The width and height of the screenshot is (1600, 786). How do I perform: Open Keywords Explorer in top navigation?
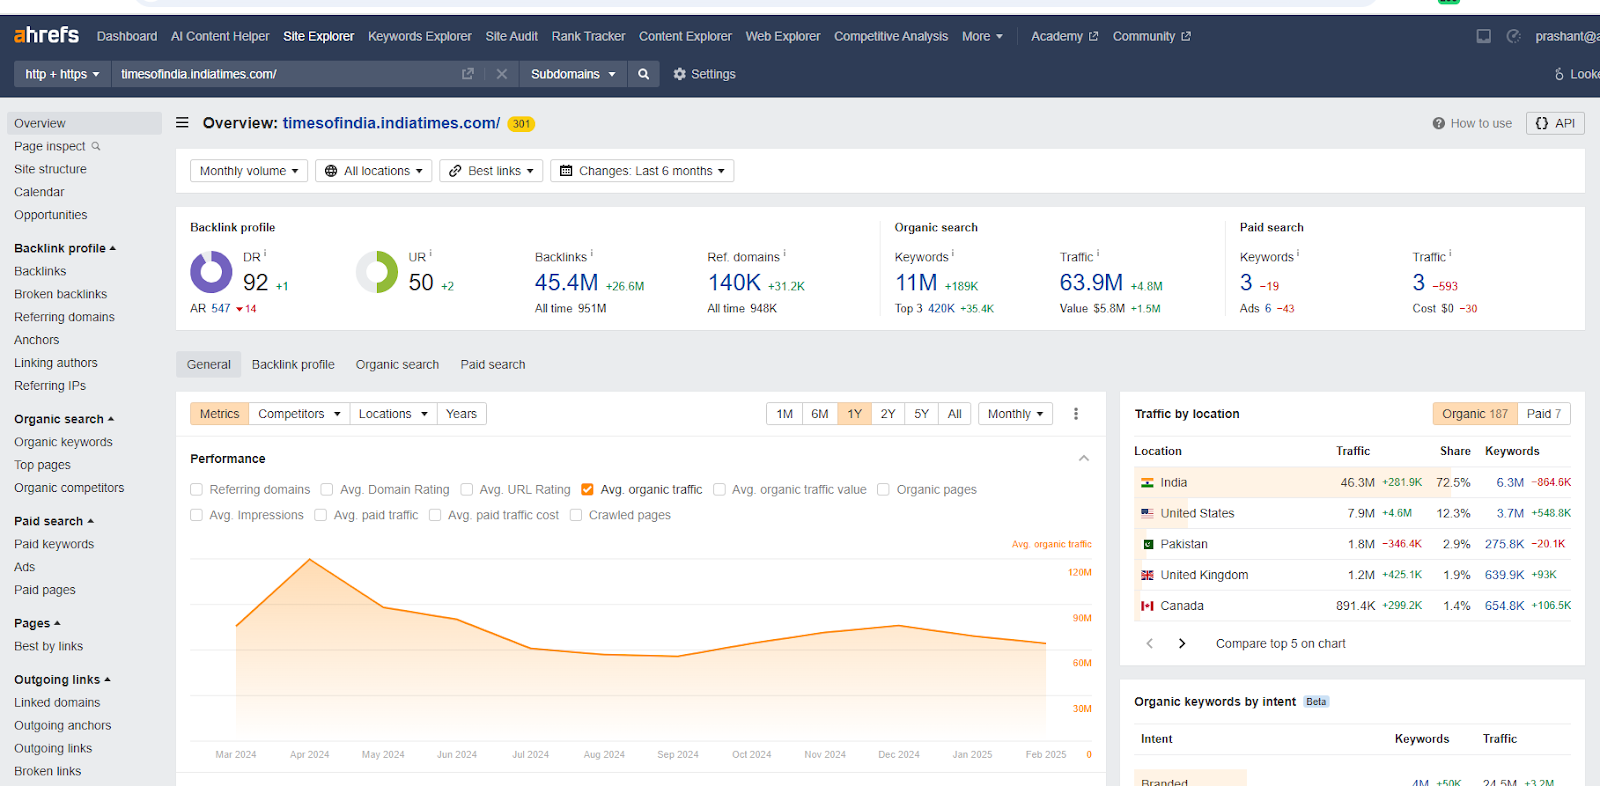[419, 36]
